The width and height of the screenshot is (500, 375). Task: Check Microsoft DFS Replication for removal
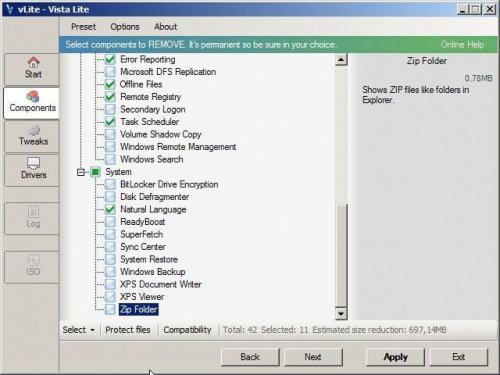[x=110, y=72]
